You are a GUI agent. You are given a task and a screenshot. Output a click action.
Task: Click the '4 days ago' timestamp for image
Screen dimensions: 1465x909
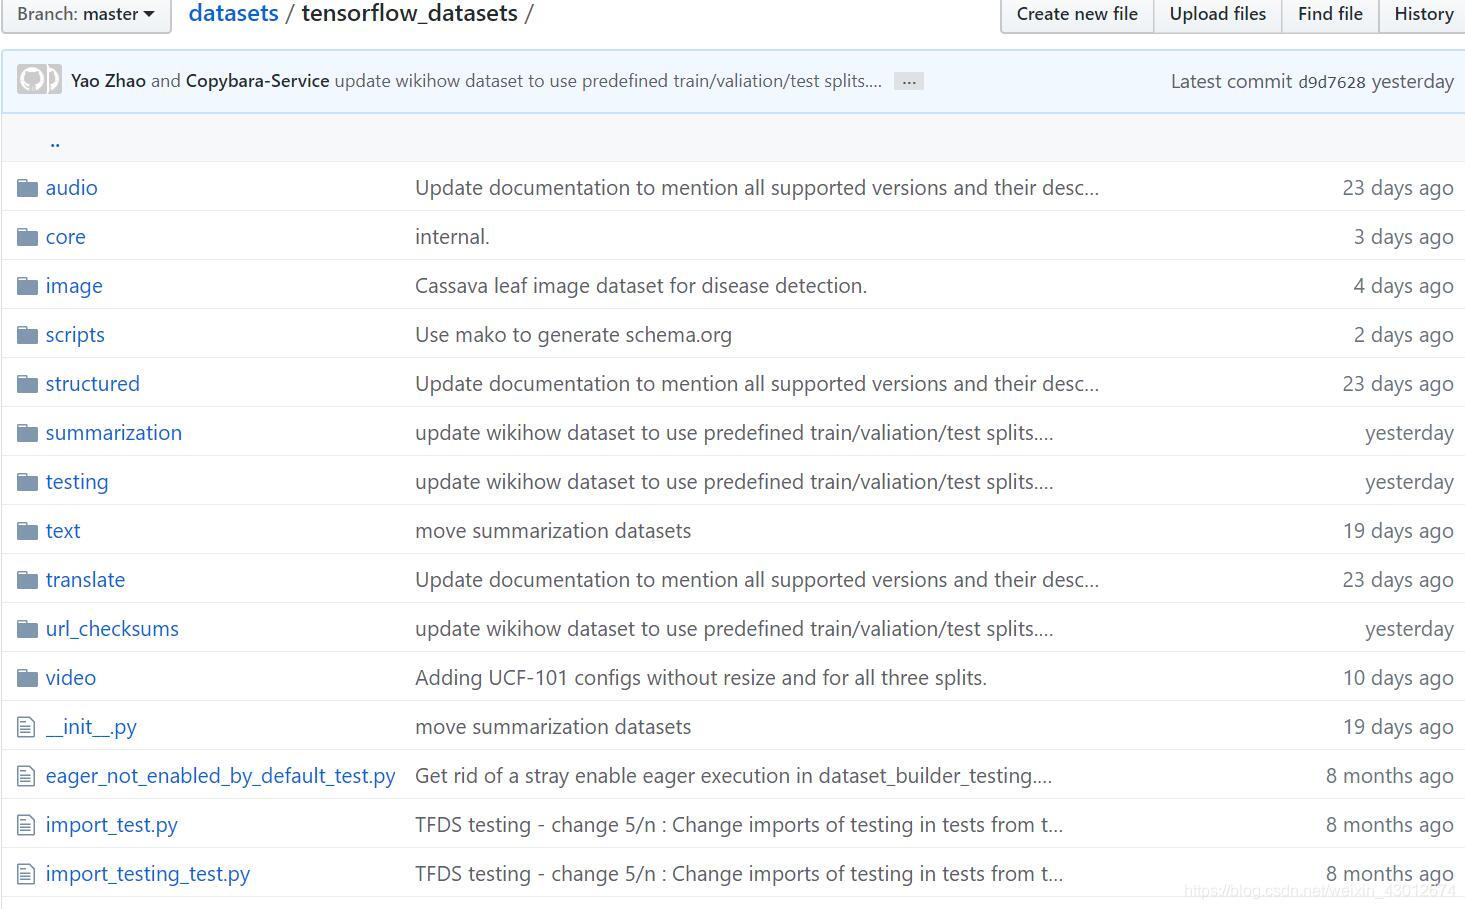[1403, 286]
